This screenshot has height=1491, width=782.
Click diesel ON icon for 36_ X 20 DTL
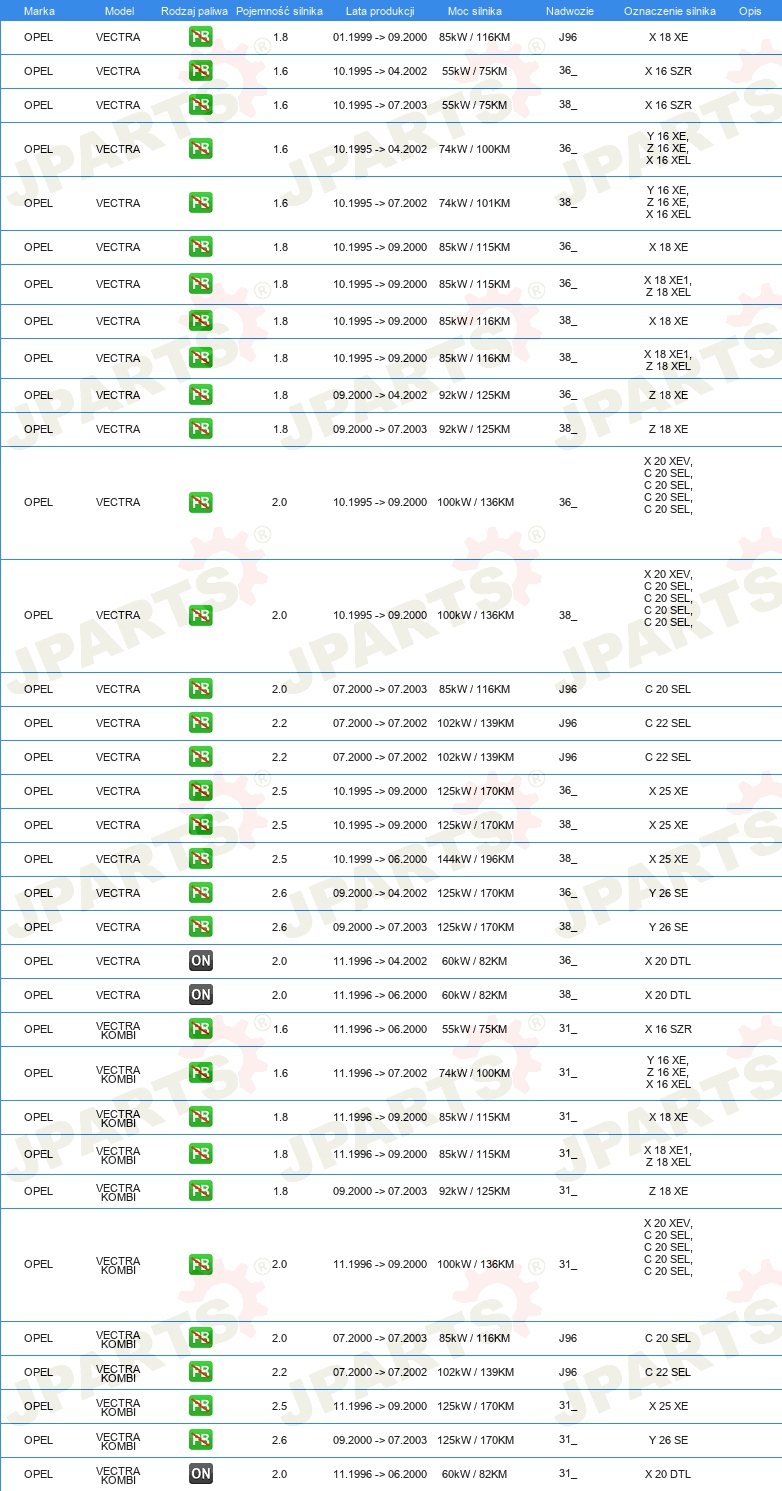click(x=201, y=961)
